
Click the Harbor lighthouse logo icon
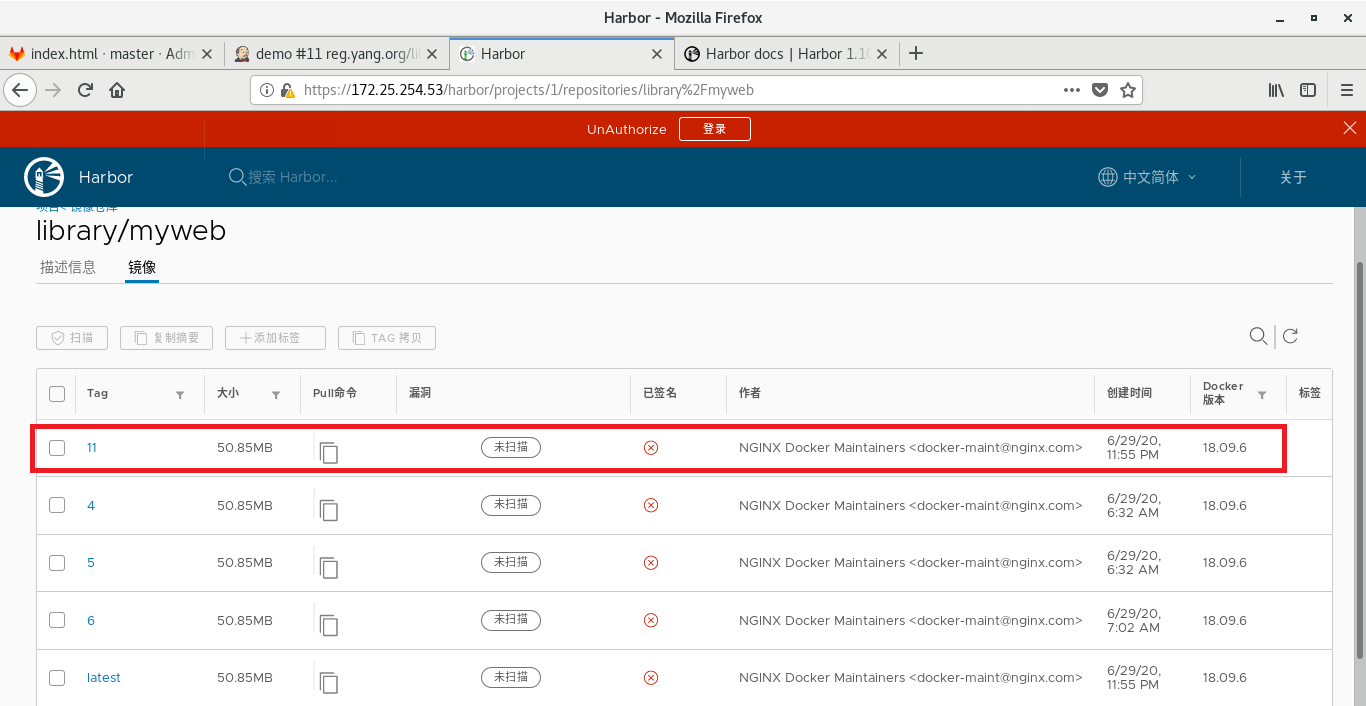click(x=43, y=177)
